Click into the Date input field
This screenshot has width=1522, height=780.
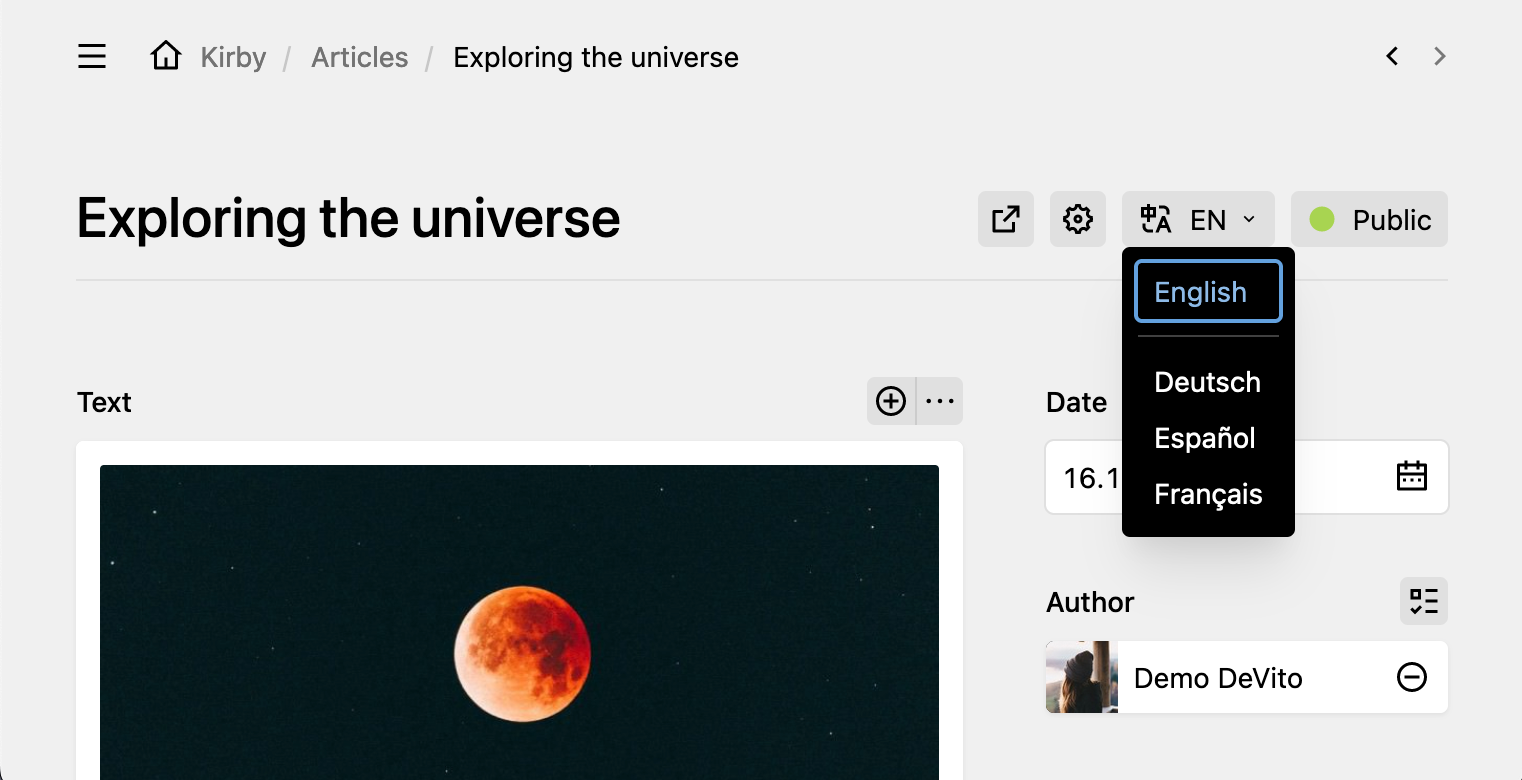point(1247,477)
